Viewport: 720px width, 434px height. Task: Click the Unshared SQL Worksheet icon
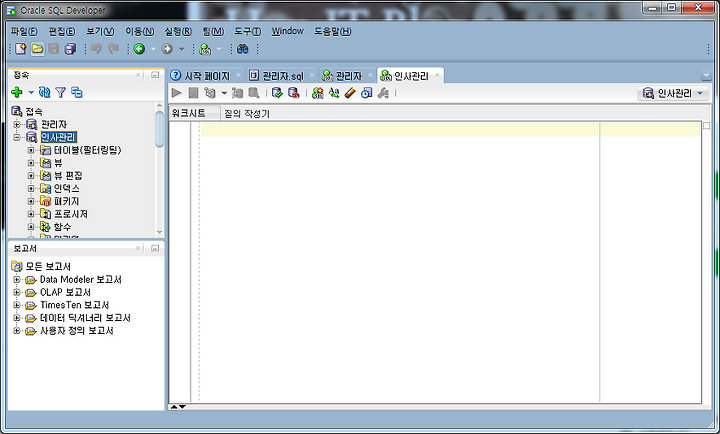pyautogui.click(x=317, y=93)
